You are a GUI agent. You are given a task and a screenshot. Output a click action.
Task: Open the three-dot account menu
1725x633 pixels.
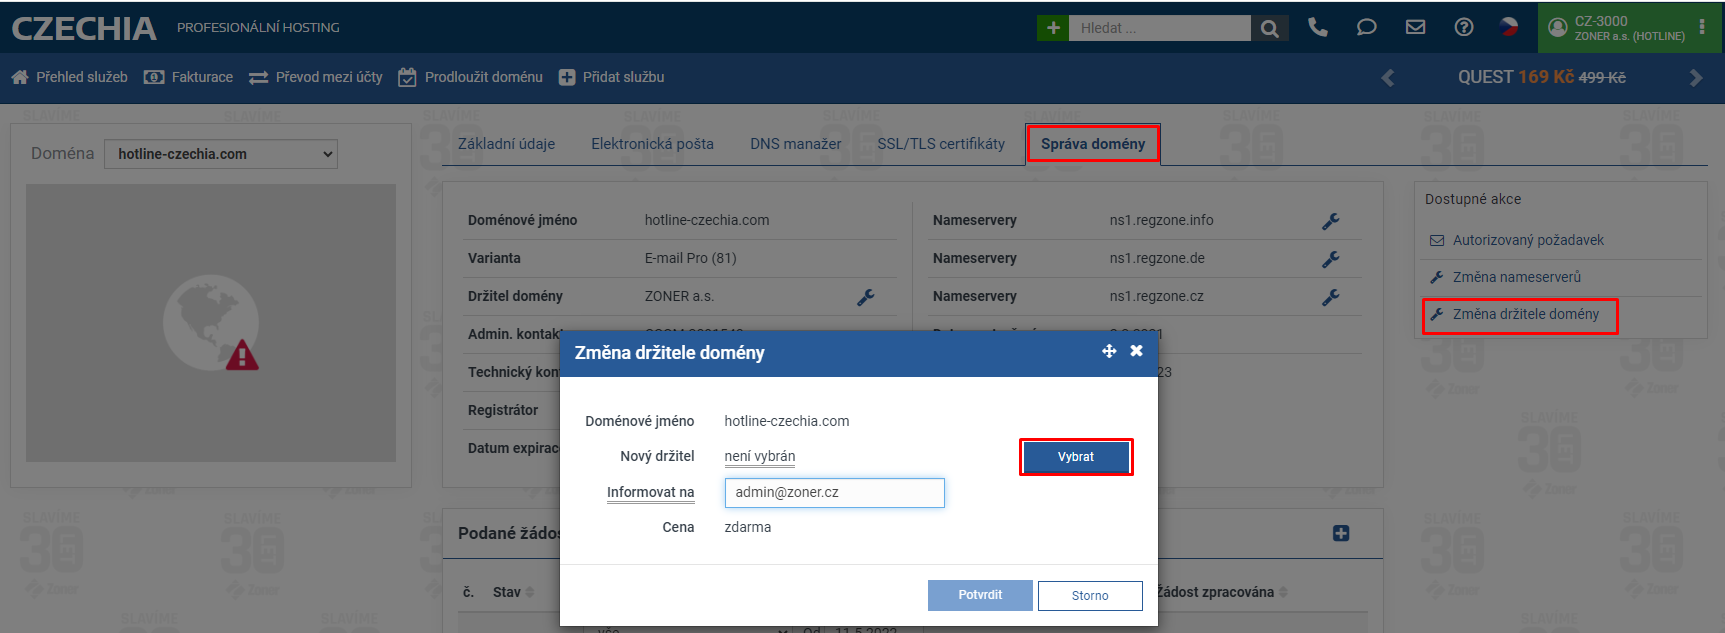(x=1702, y=27)
